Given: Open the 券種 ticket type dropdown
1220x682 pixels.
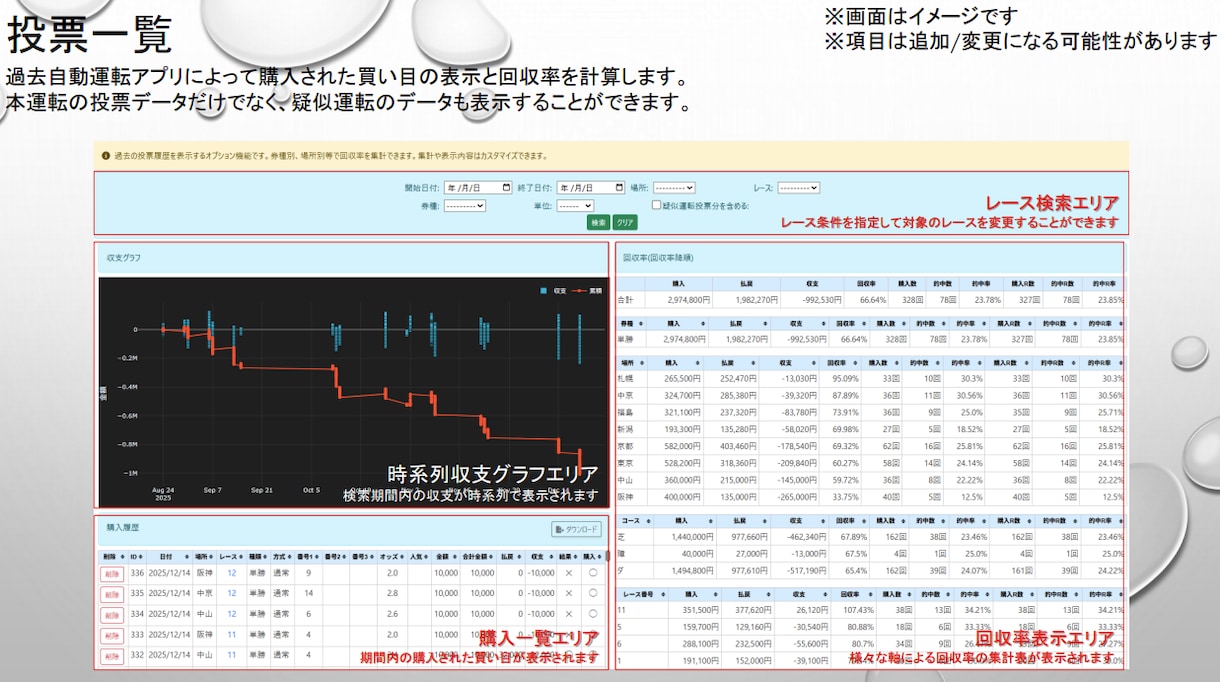Looking at the screenshot, I should click(x=464, y=205).
